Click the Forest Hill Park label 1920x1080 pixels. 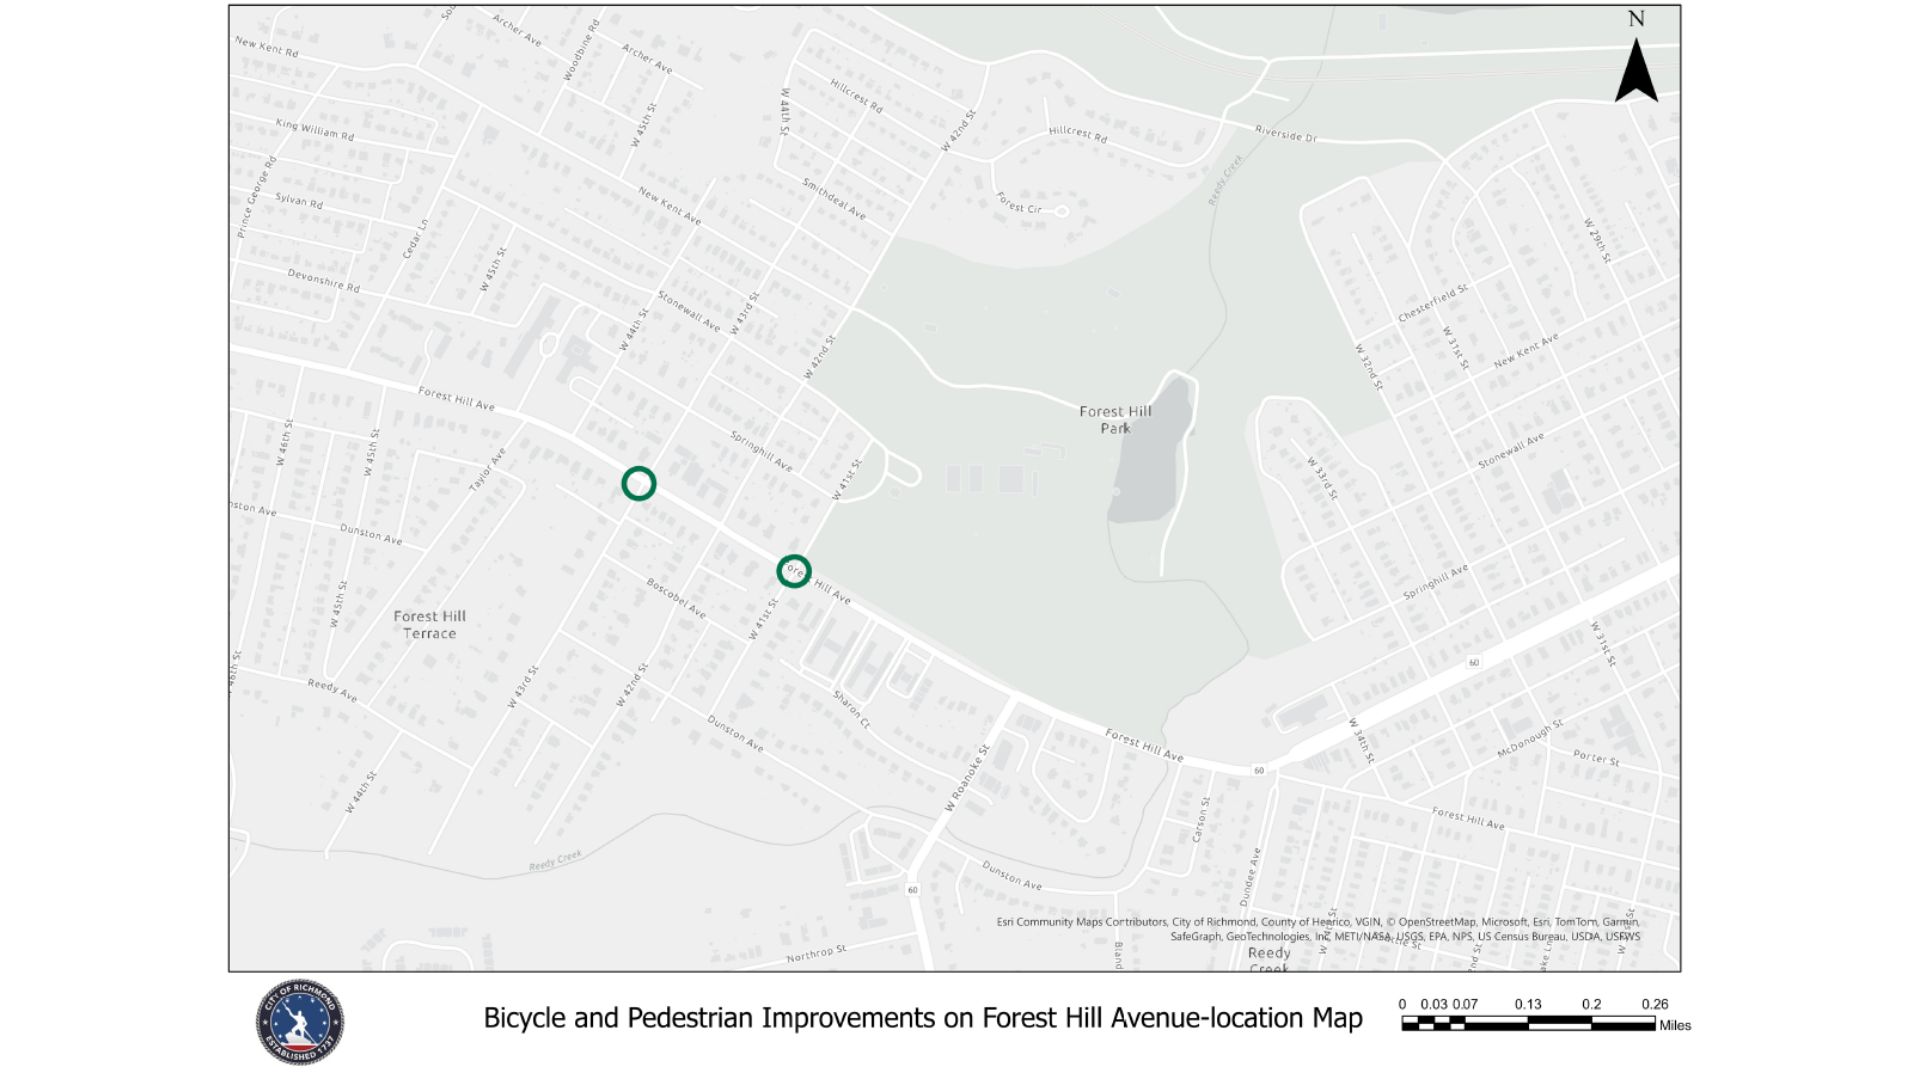(x=1115, y=419)
